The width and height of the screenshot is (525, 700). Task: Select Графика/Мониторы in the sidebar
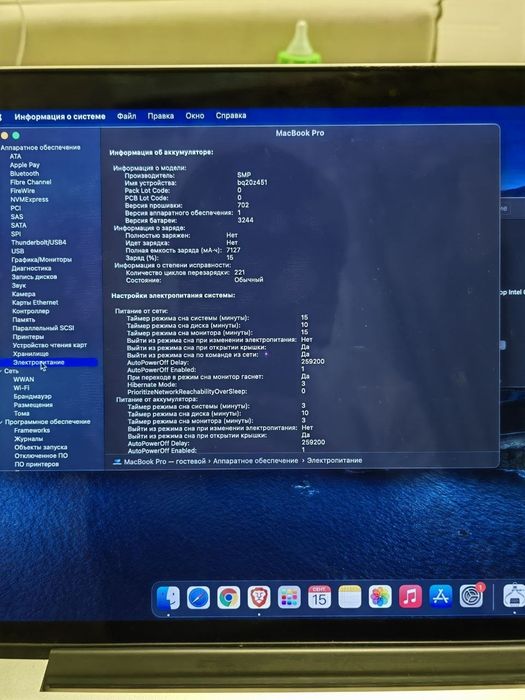tap(42, 260)
